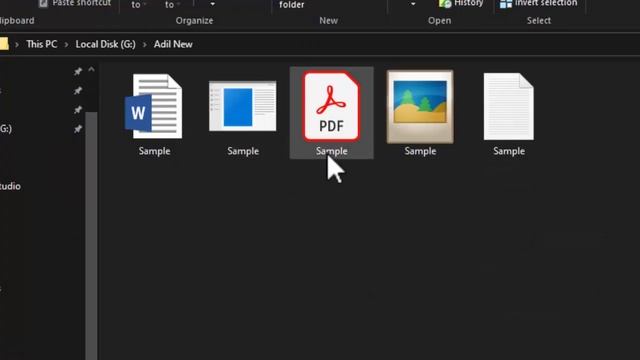This screenshot has height=360, width=640.
Task: Click the Adil New breadcrumb segment
Action: tap(173, 44)
